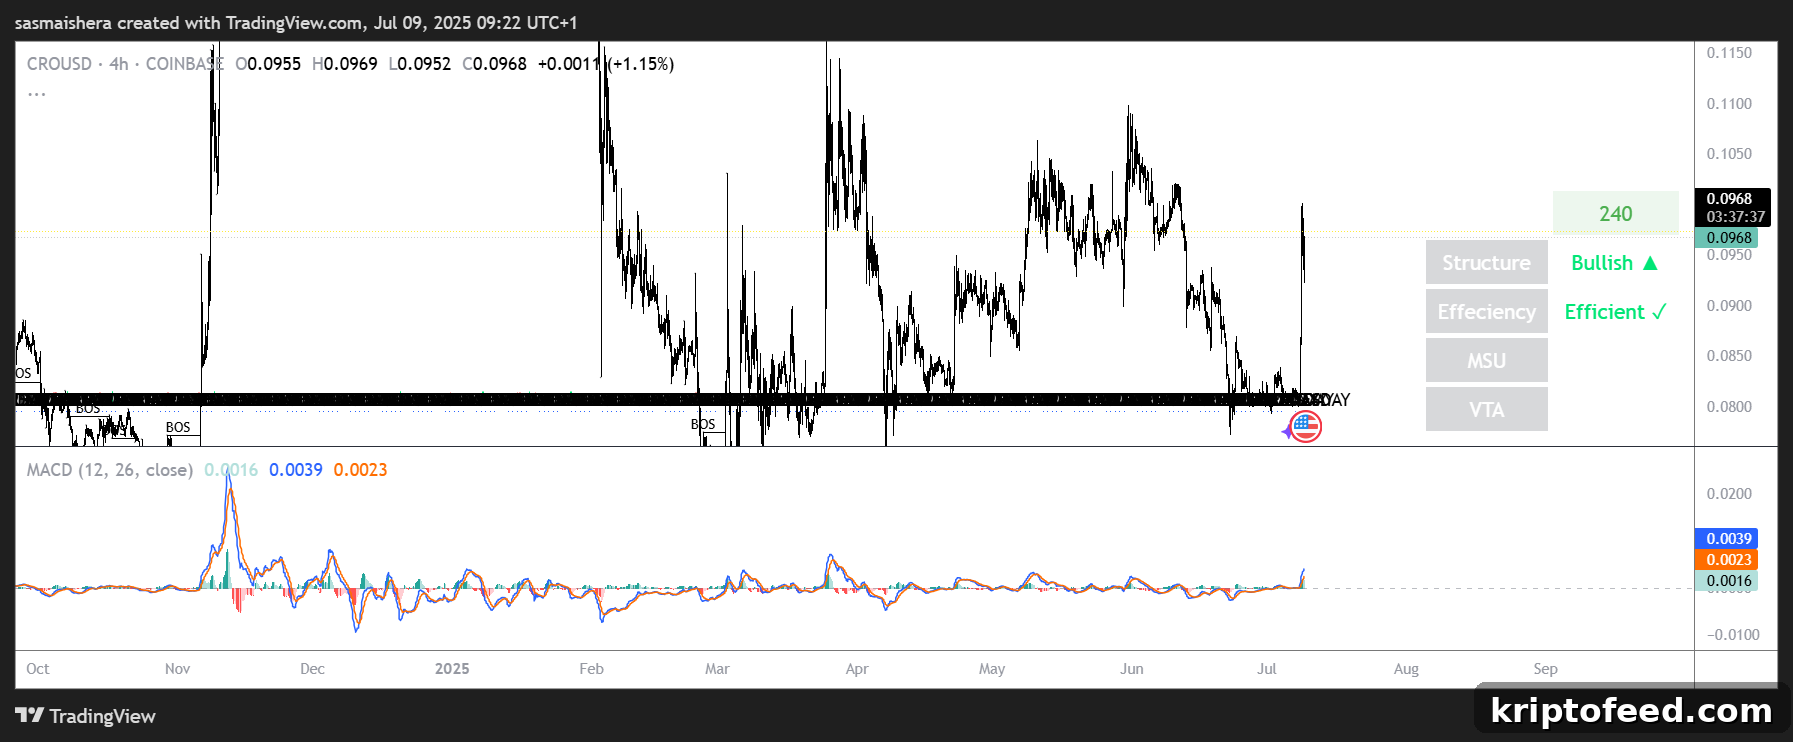Click the low value L0.0952 in the legend

click(420, 64)
